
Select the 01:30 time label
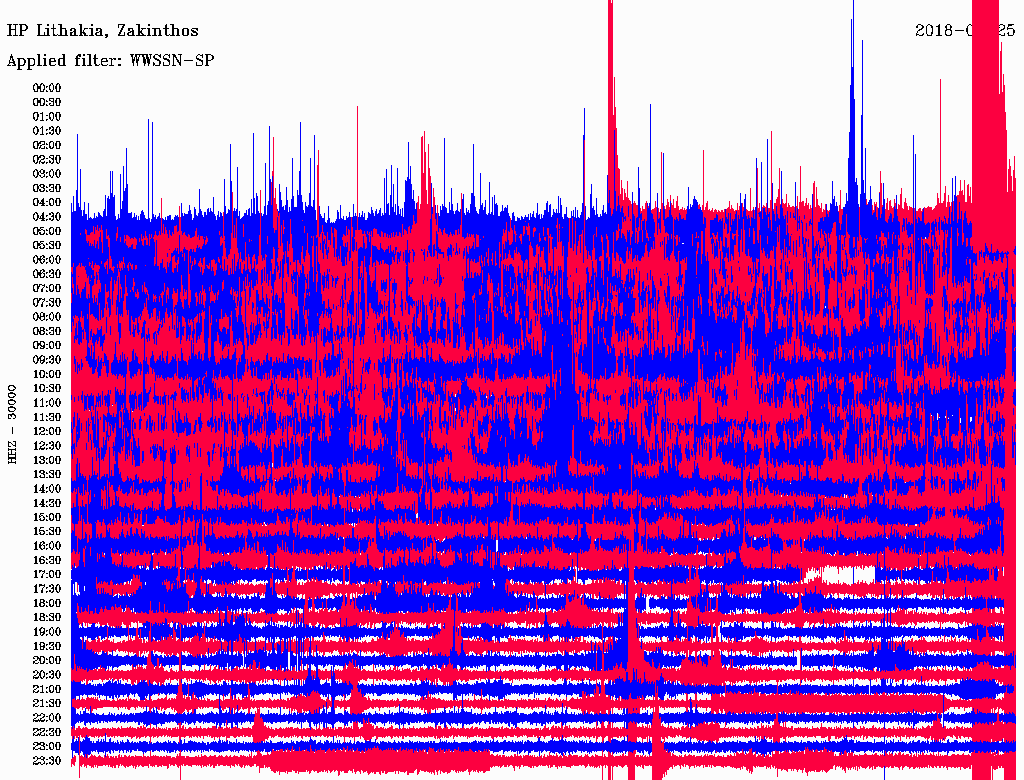point(47,131)
